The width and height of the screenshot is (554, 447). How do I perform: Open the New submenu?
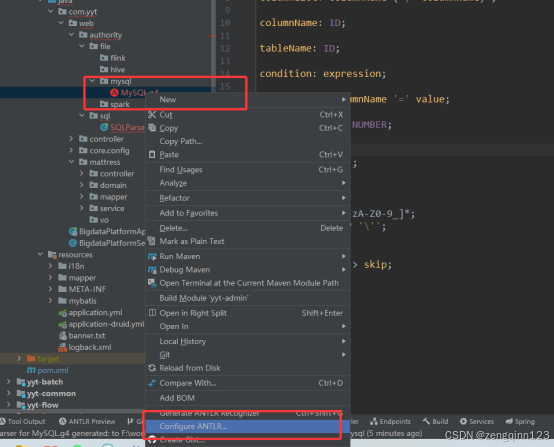[x=248, y=100]
